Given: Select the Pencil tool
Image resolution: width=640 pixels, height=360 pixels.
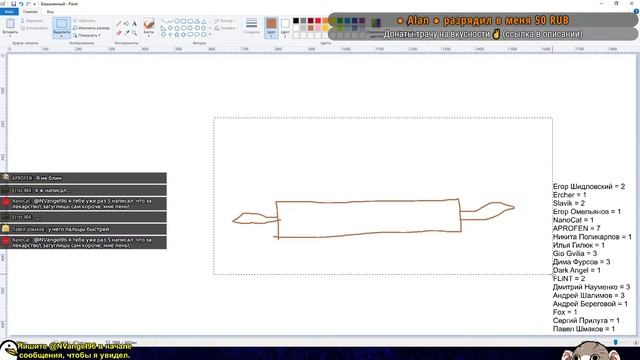Looking at the screenshot, I should pyautogui.click(x=119, y=24).
